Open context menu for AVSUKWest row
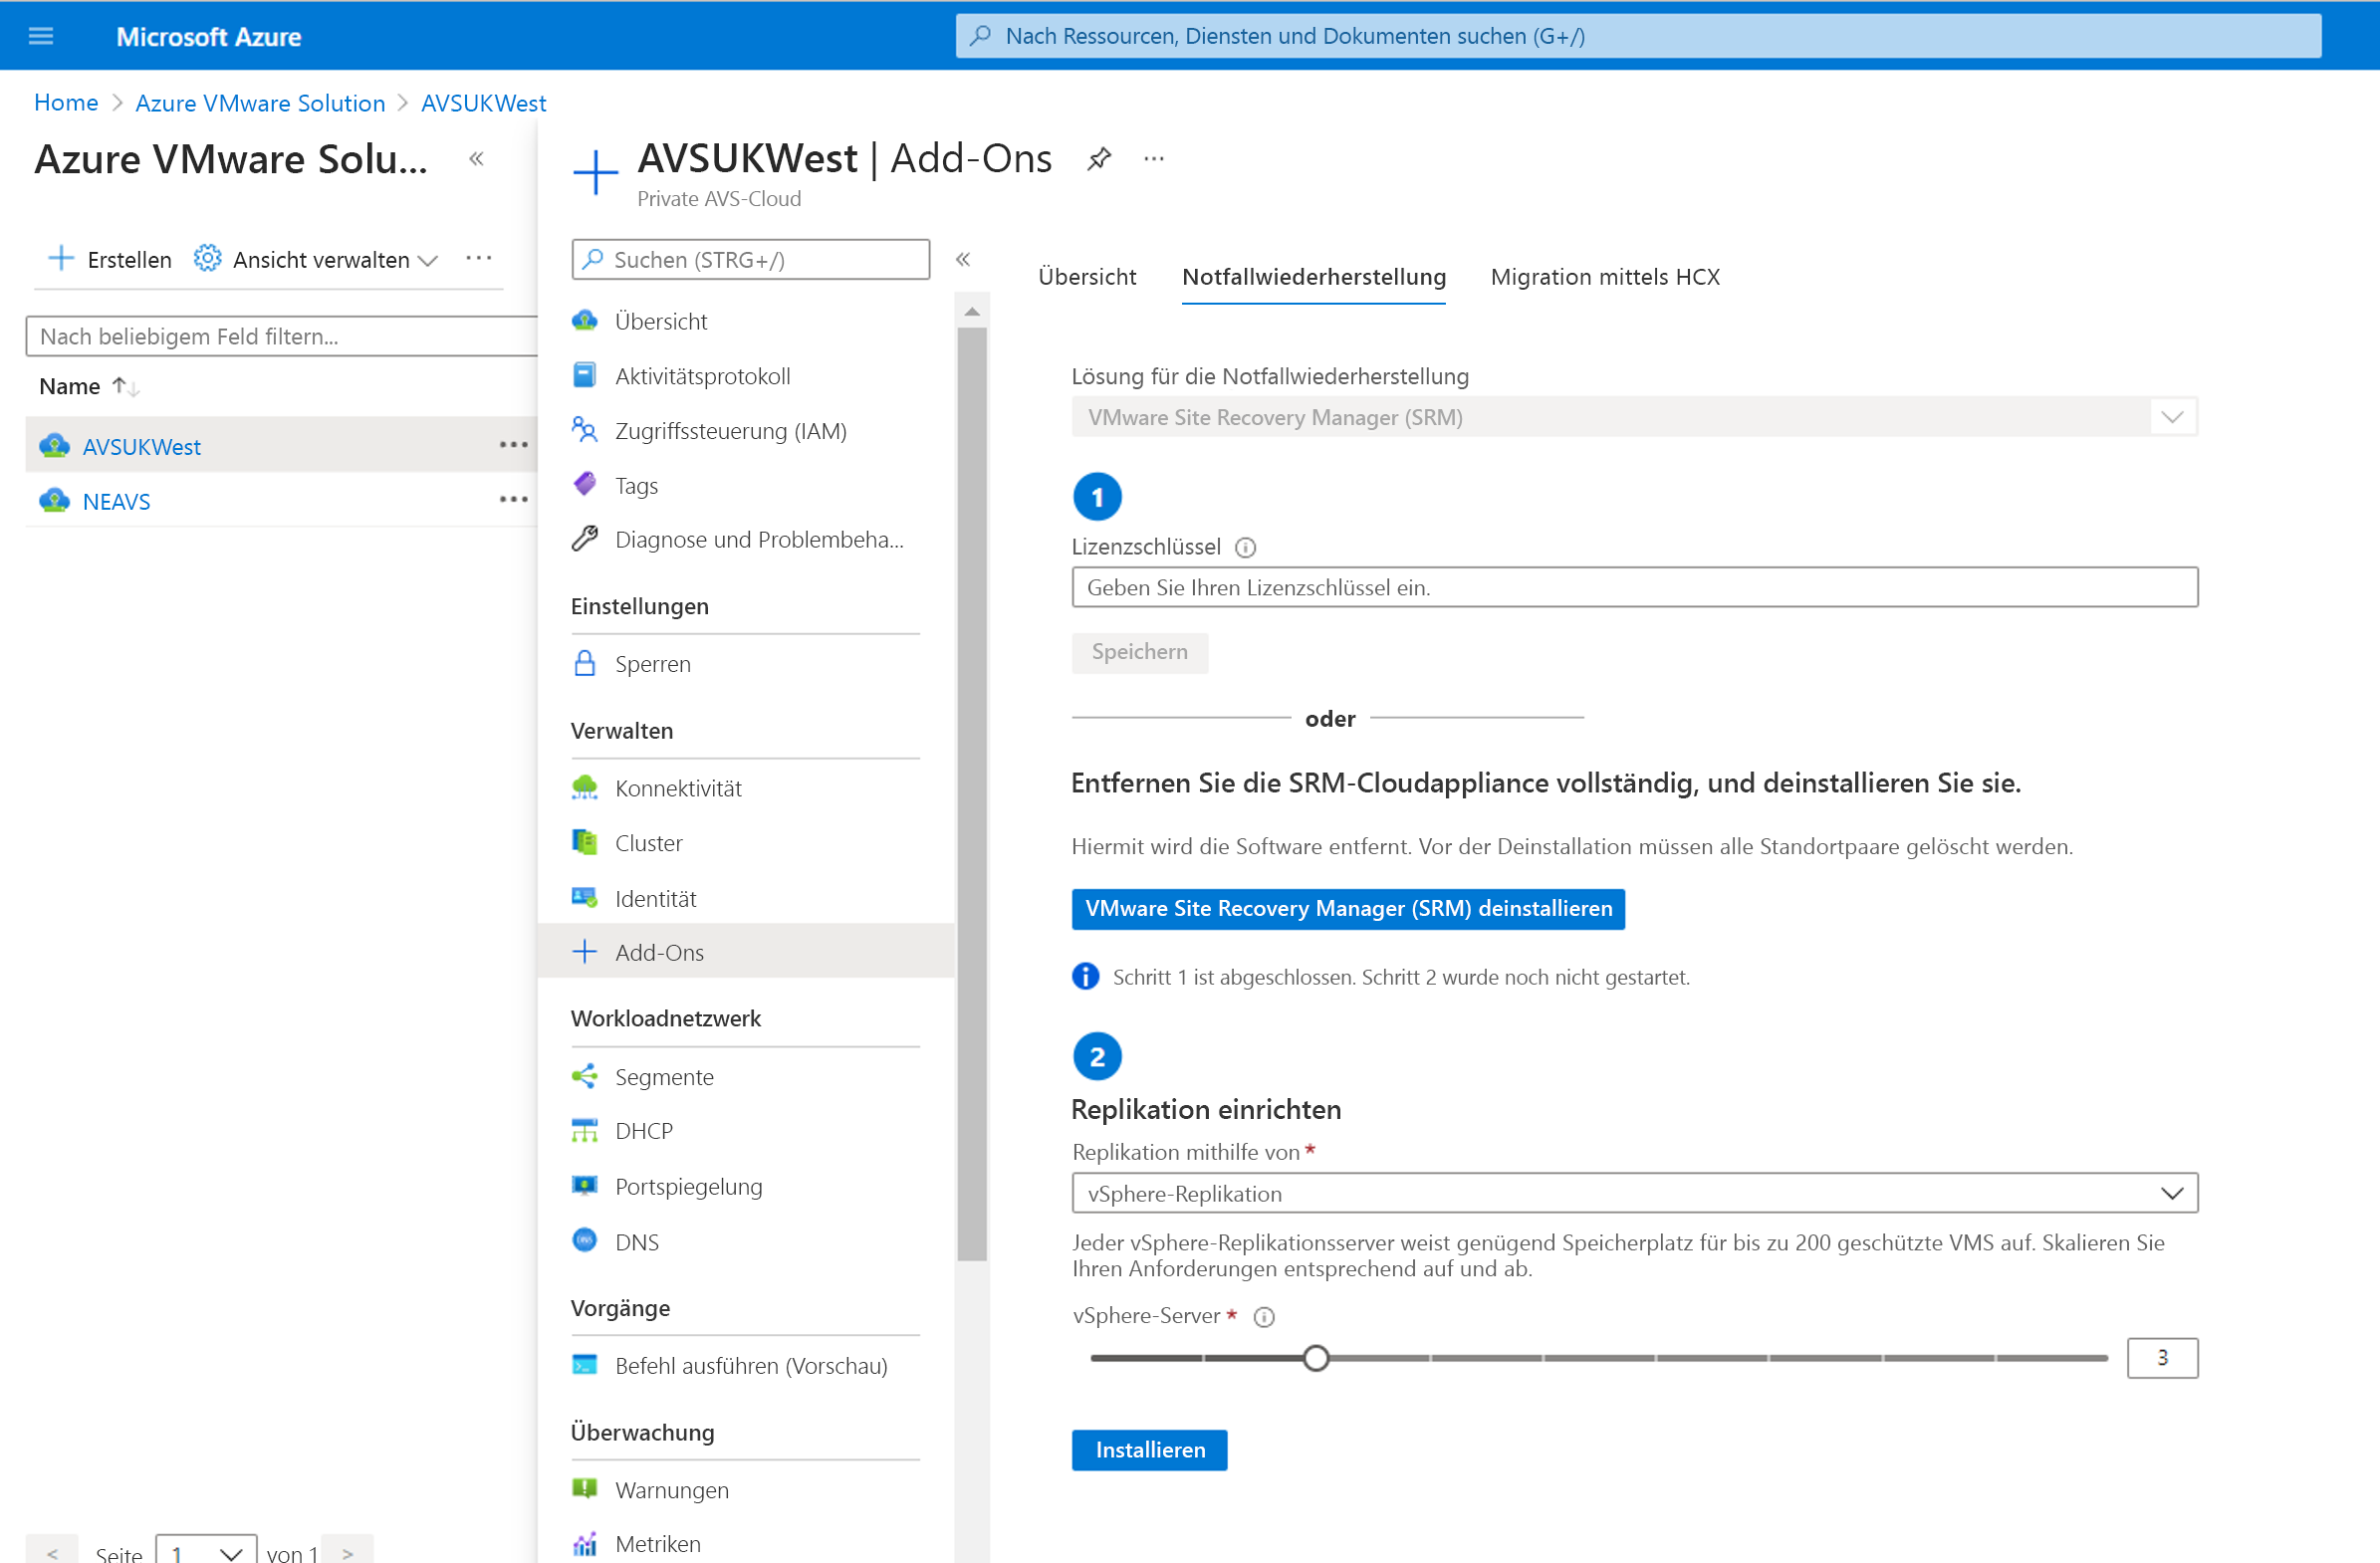This screenshot has height=1563, width=2380. pyautogui.click(x=514, y=445)
